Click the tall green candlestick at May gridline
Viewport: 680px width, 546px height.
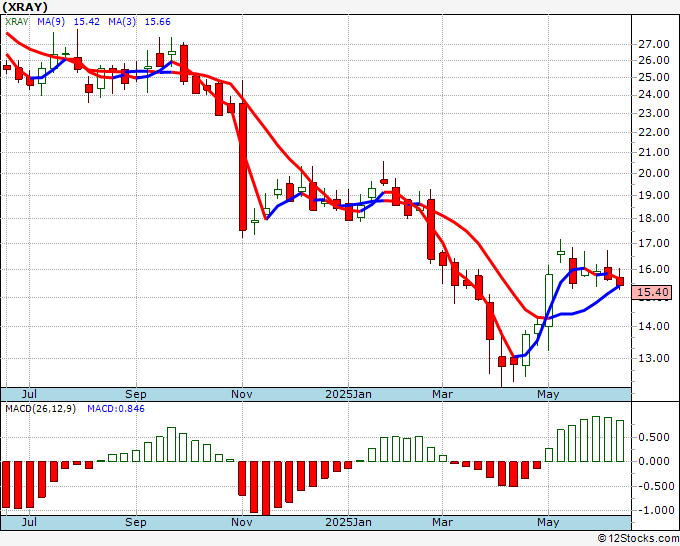tap(549, 300)
